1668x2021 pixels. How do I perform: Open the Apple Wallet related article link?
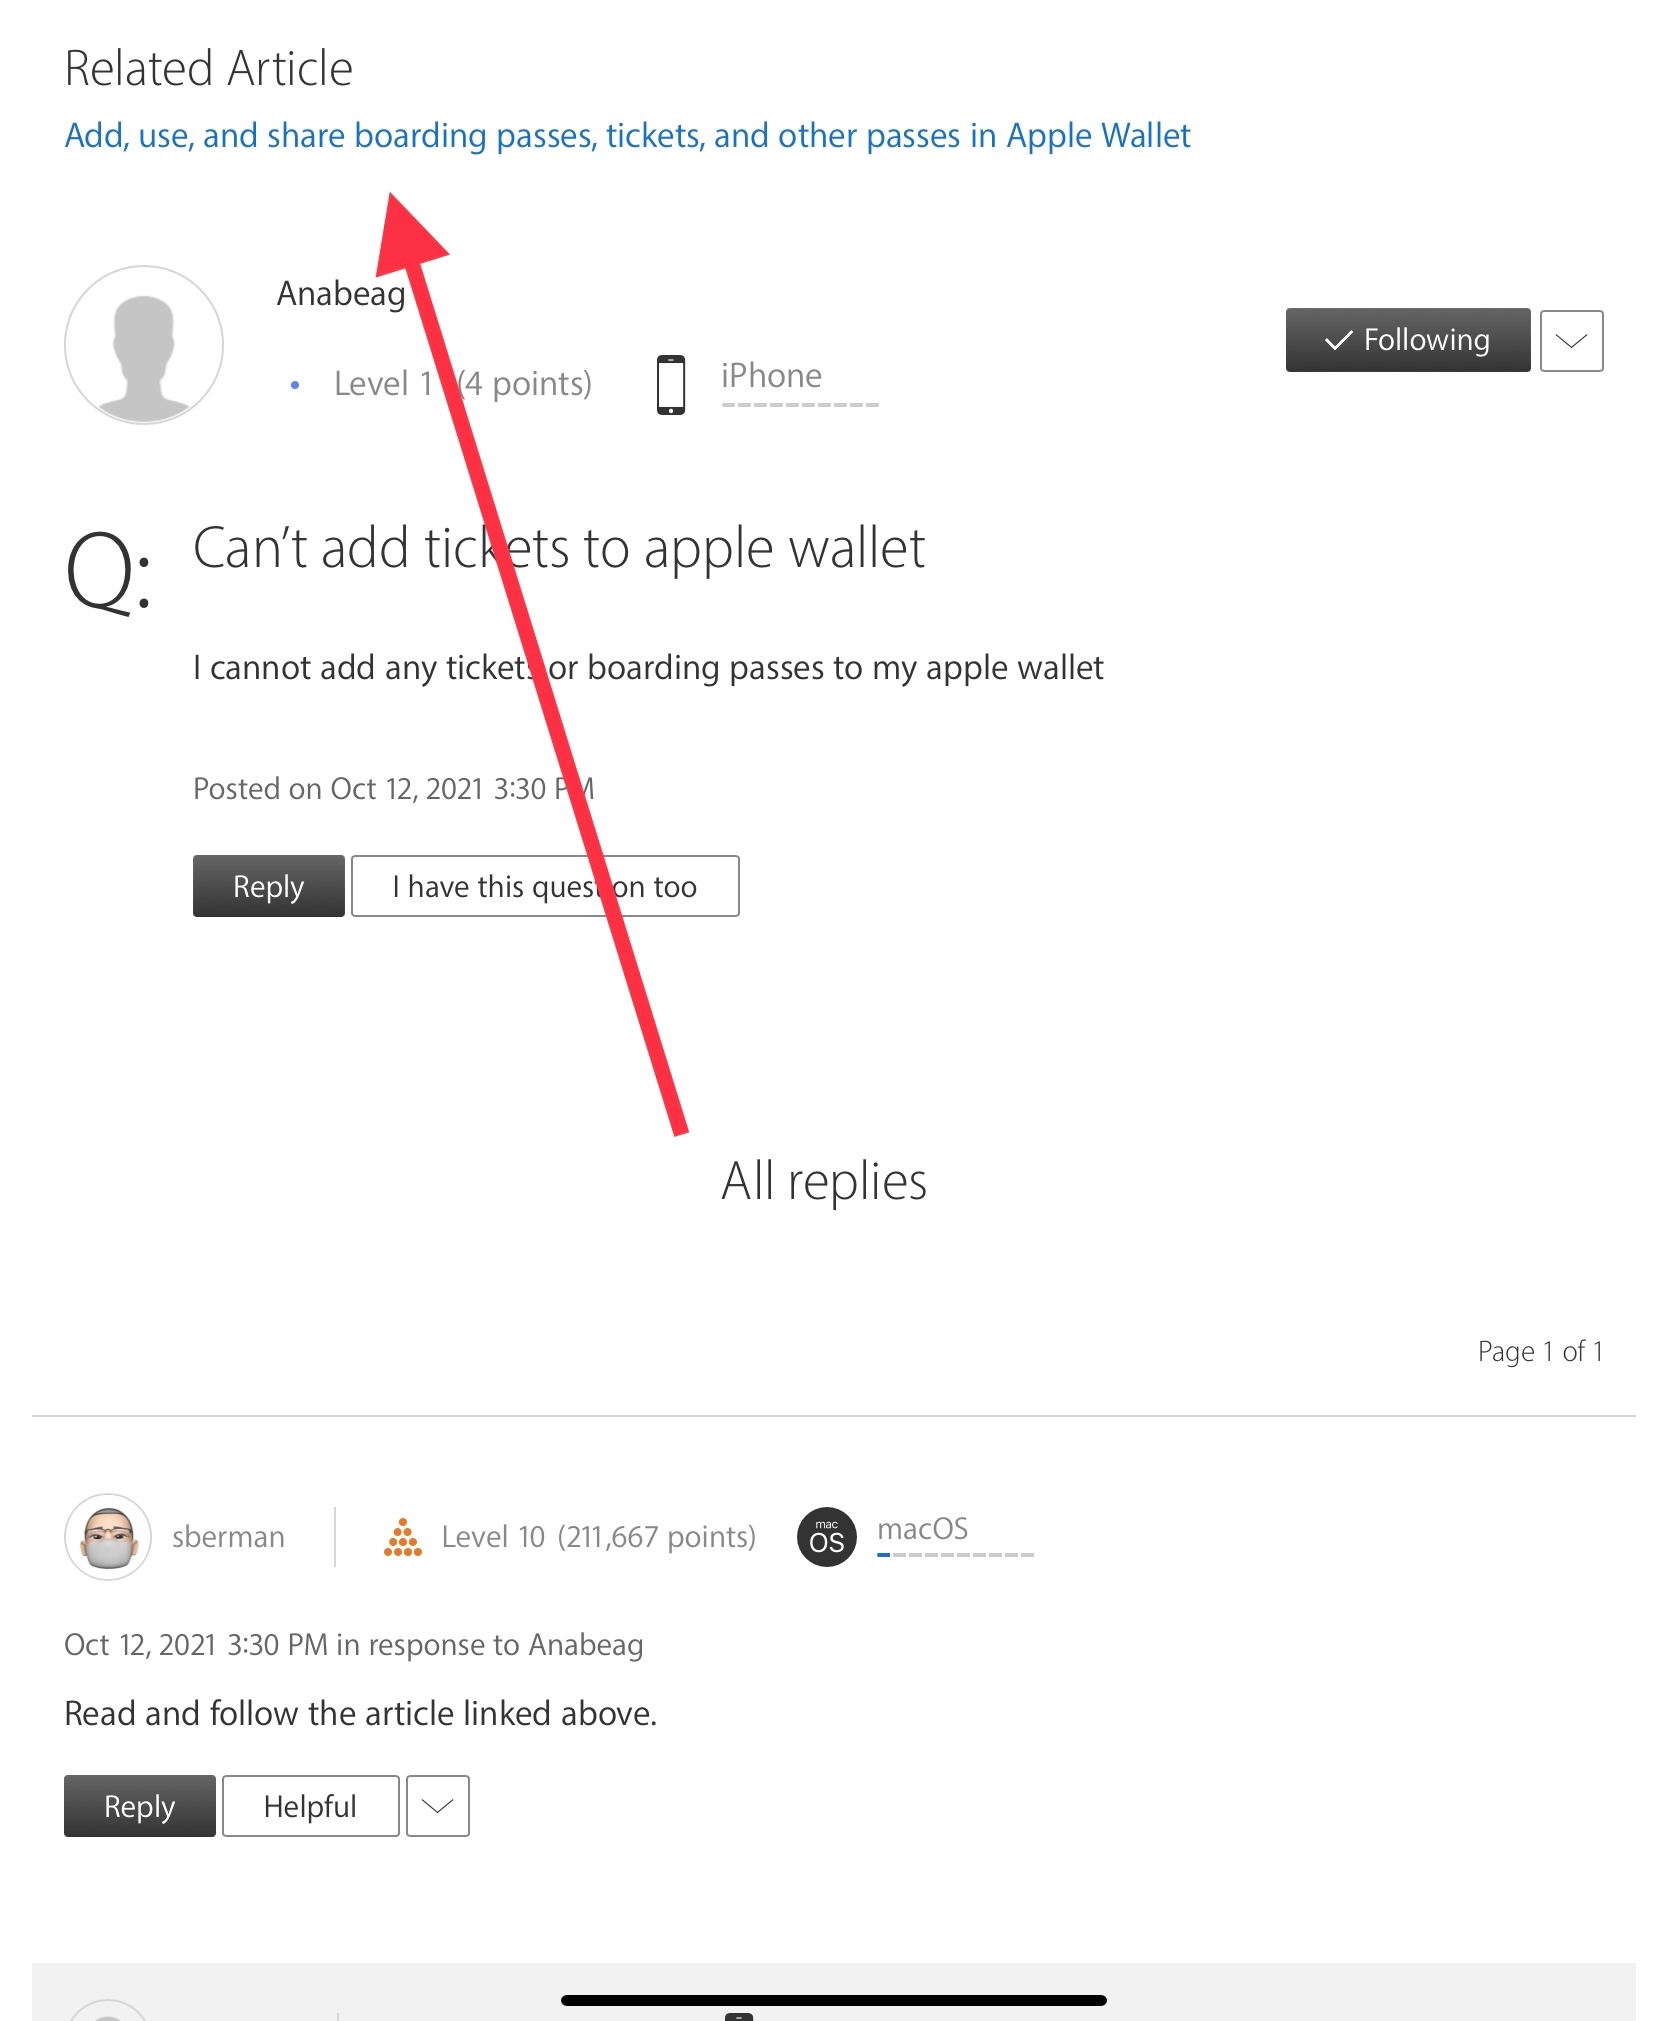(x=628, y=135)
